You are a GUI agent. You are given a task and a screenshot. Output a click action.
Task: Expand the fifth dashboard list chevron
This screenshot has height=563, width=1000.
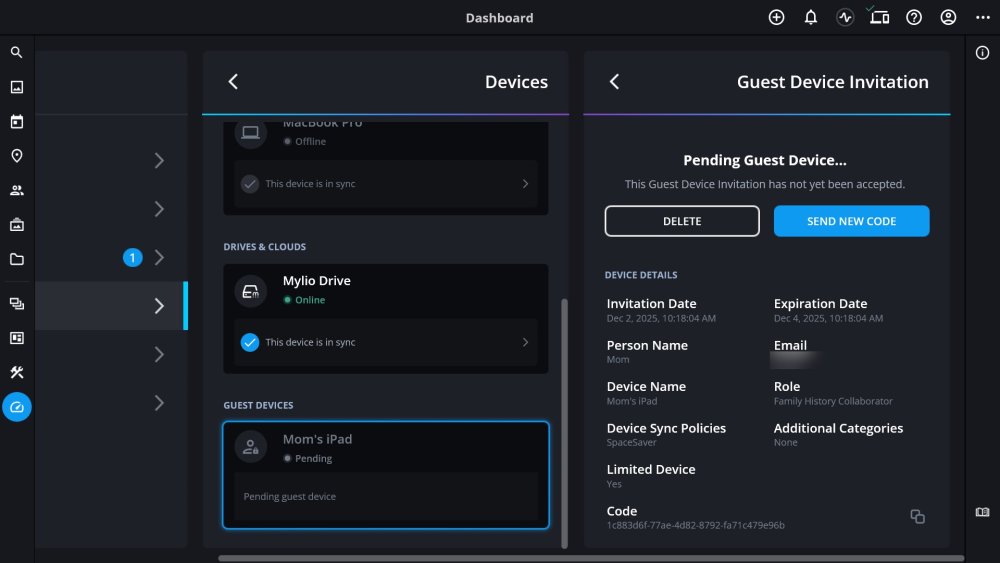click(159, 354)
